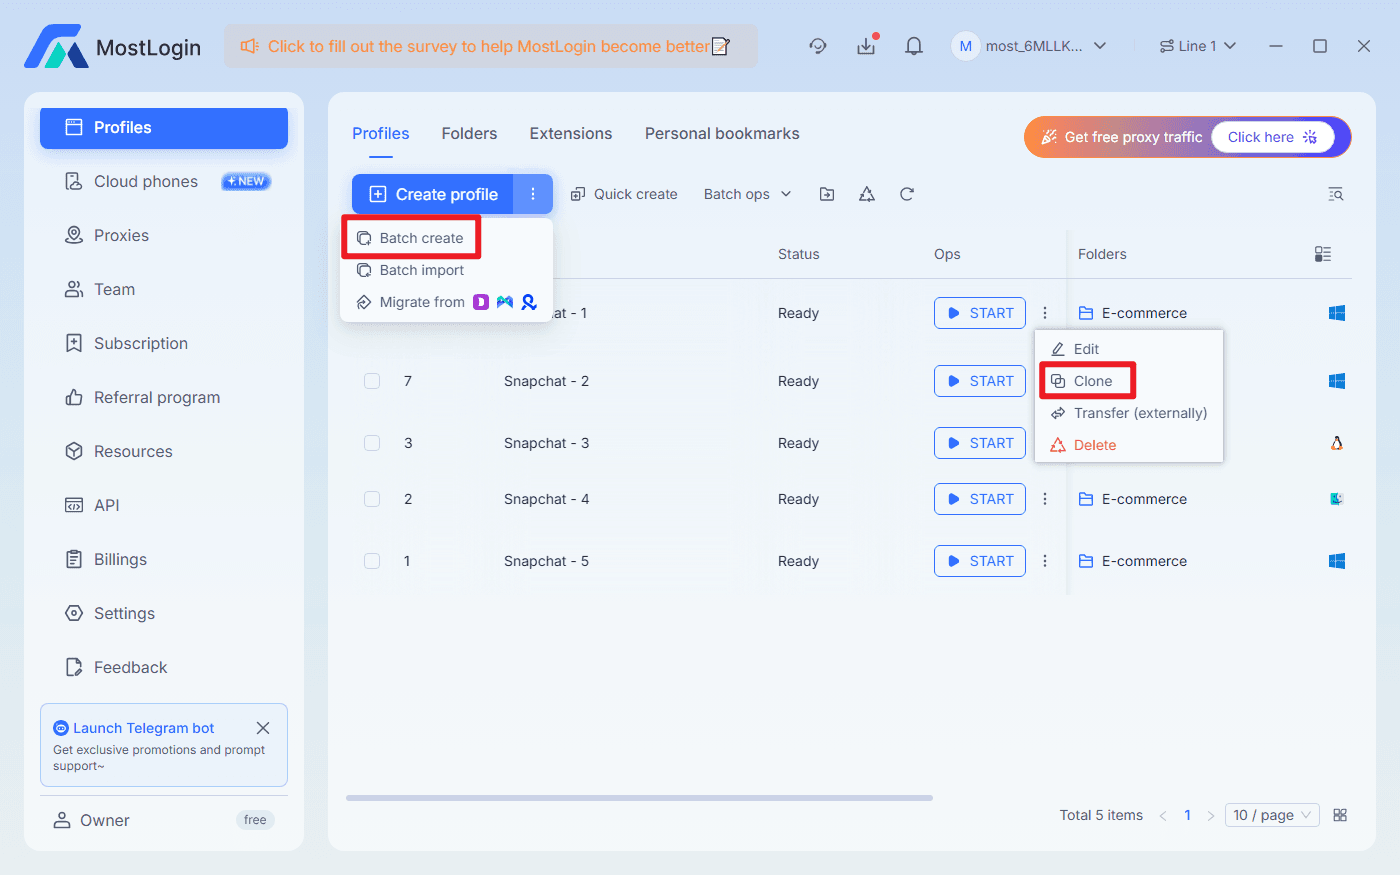This screenshot has width=1400, height=875.
Task: Check the checkbox for Snapchat - 2
Action: [372, 381]
